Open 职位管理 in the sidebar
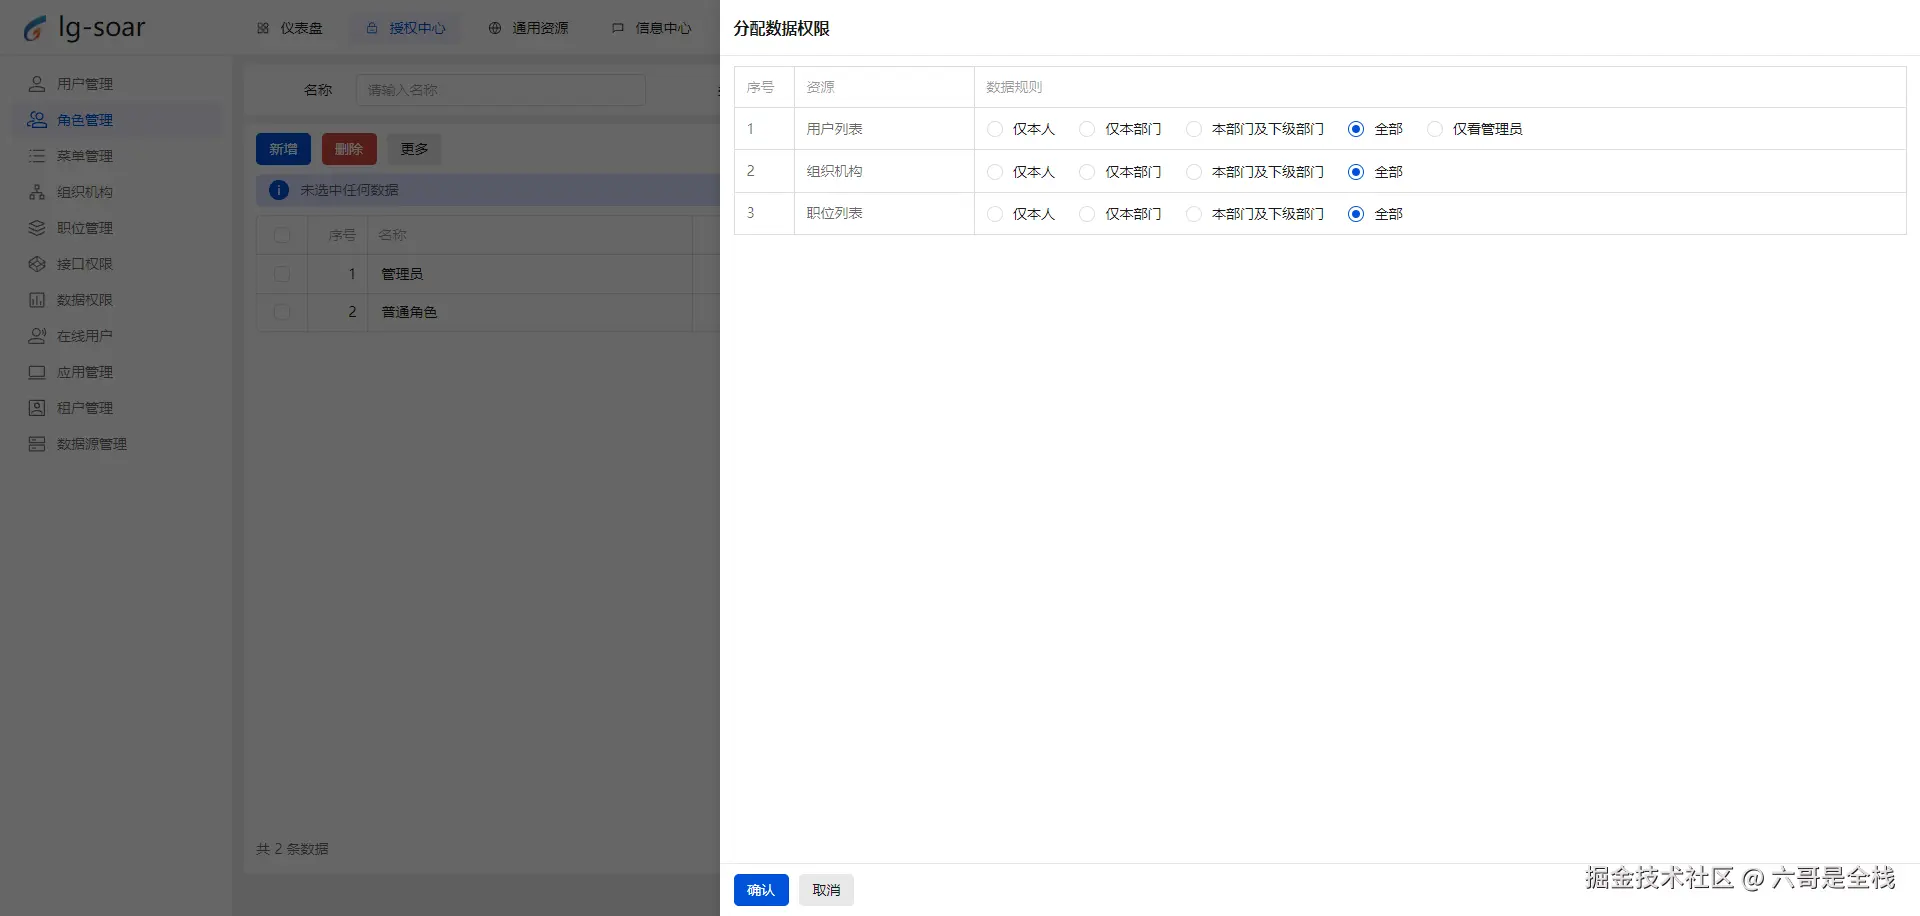1920x916 pixels. point(118,228)
